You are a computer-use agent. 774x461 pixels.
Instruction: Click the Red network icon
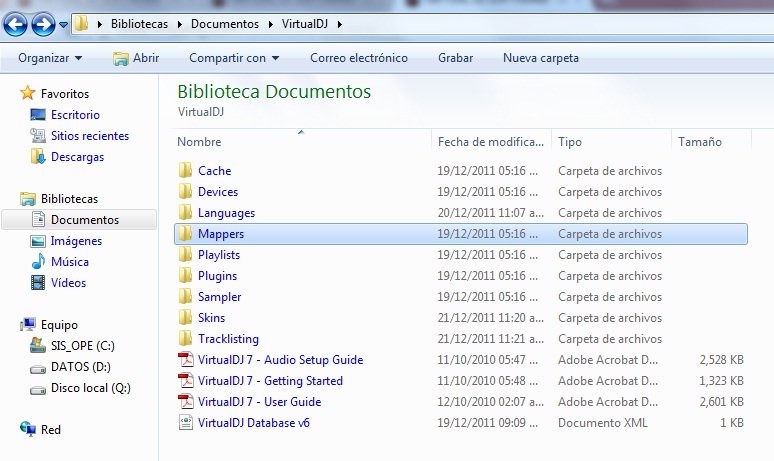(x=28, y=429)
